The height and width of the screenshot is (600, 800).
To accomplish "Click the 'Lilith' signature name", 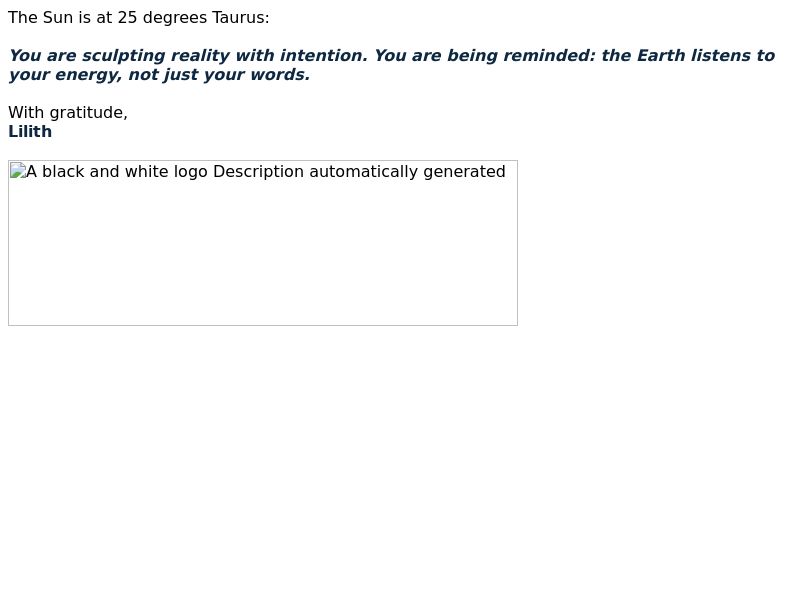I will (x=30, y=132).
